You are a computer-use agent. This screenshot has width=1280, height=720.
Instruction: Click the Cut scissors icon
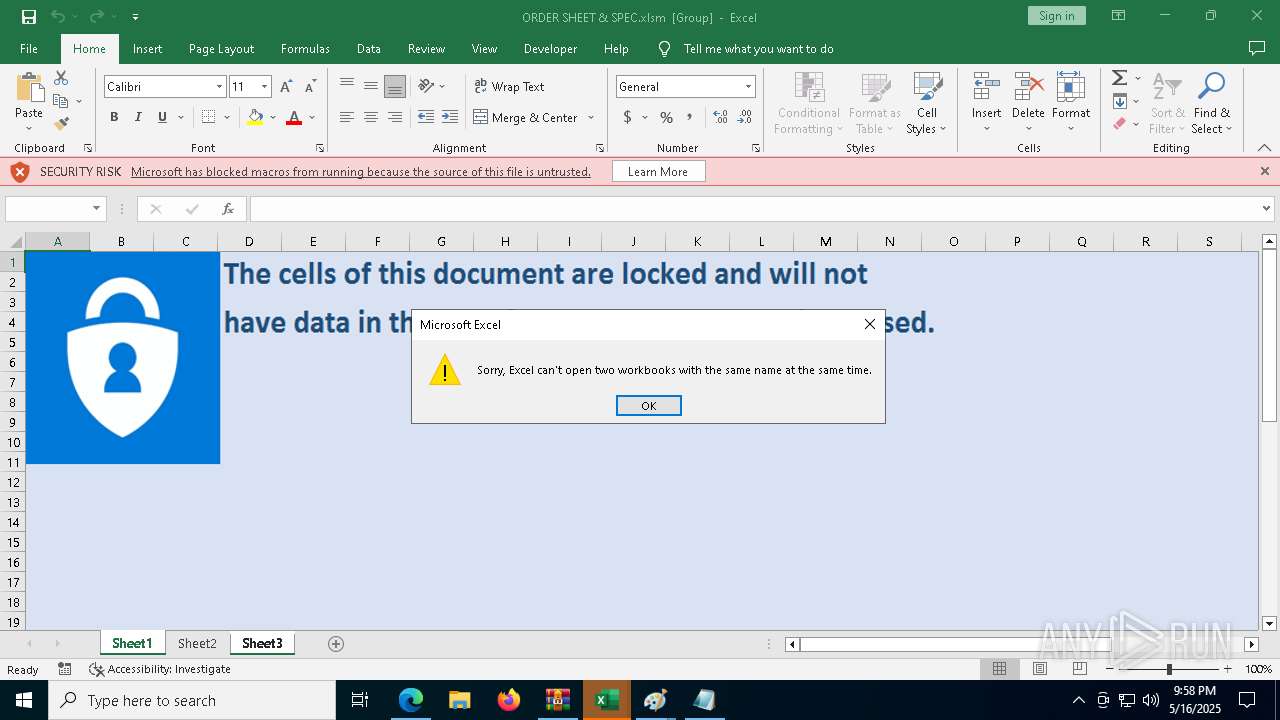coord(61,78)
